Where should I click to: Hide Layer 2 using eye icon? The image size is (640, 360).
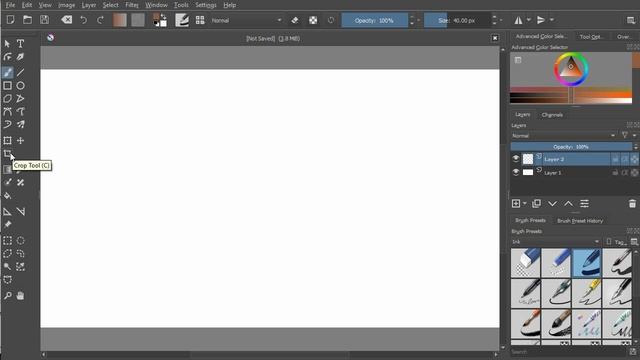pos(516,159)
